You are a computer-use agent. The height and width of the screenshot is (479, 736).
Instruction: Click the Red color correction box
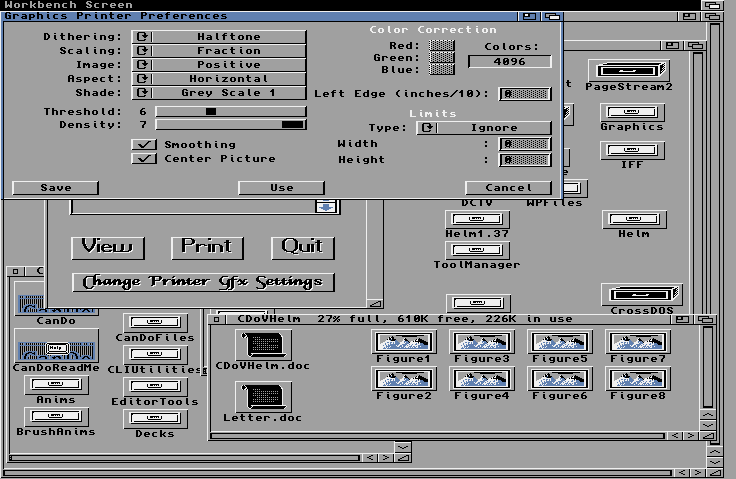(442, 46)
